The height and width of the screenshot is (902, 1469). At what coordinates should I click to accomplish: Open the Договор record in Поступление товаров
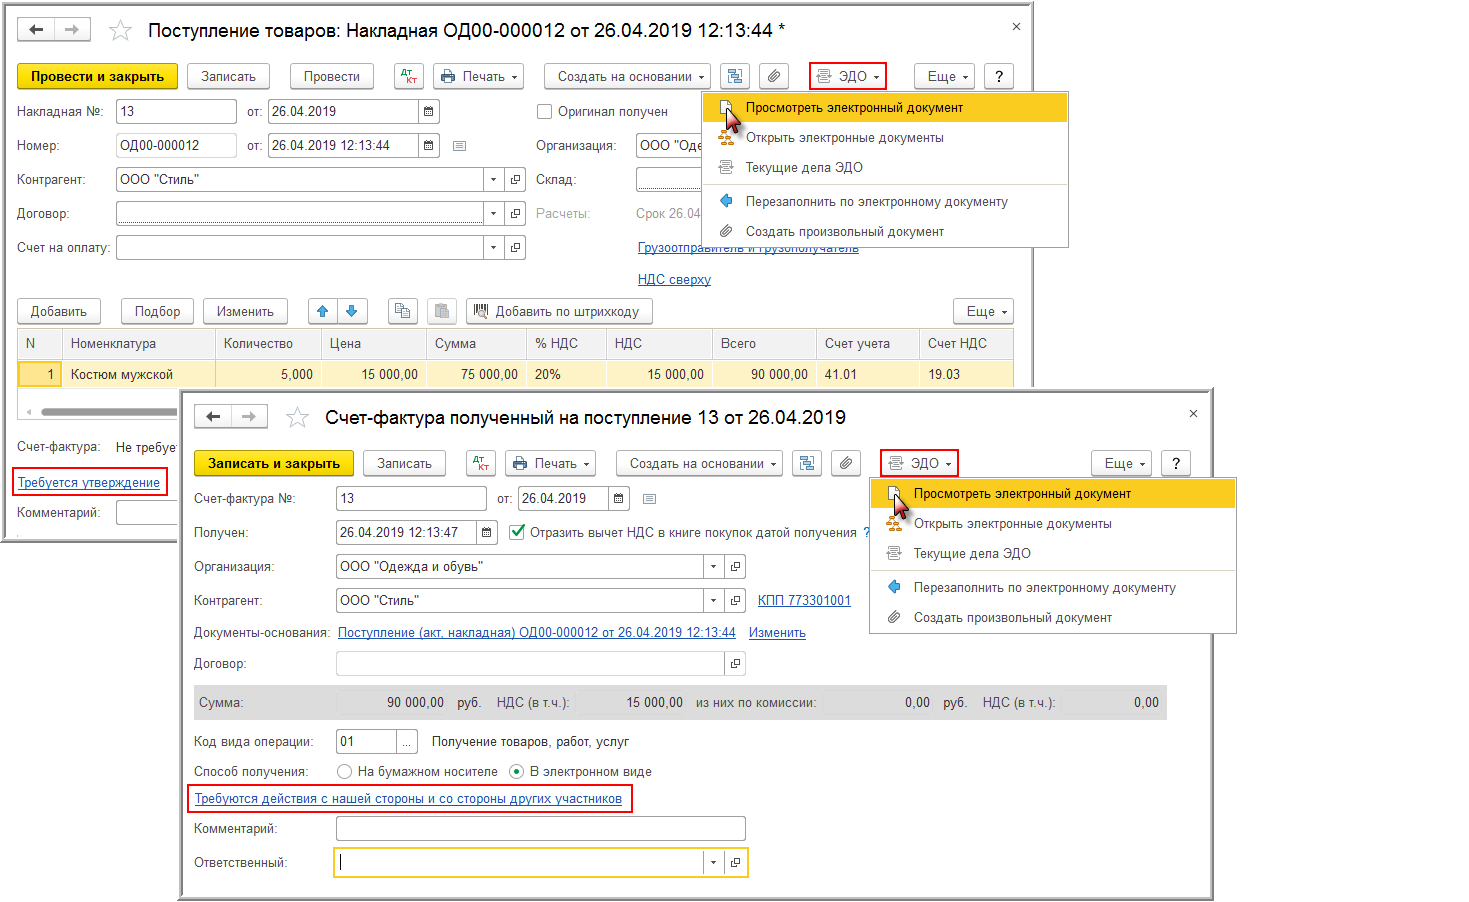coord(516,213)
